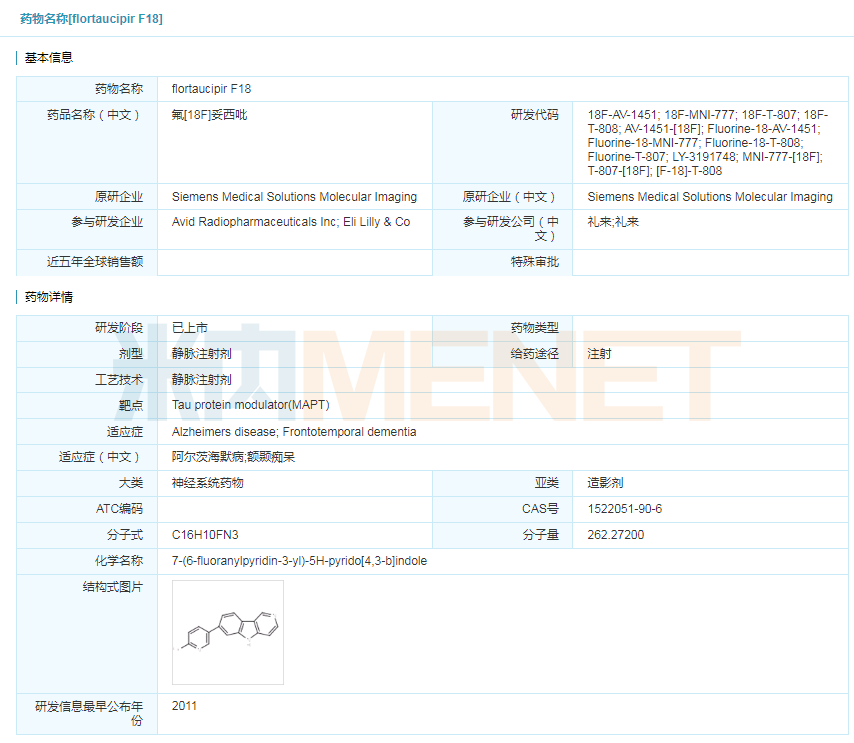Select 静脉注射剂 in the 工艺技术 row
Image resolution: width=854 pixels, height=743 pixels.
[202, 380]
